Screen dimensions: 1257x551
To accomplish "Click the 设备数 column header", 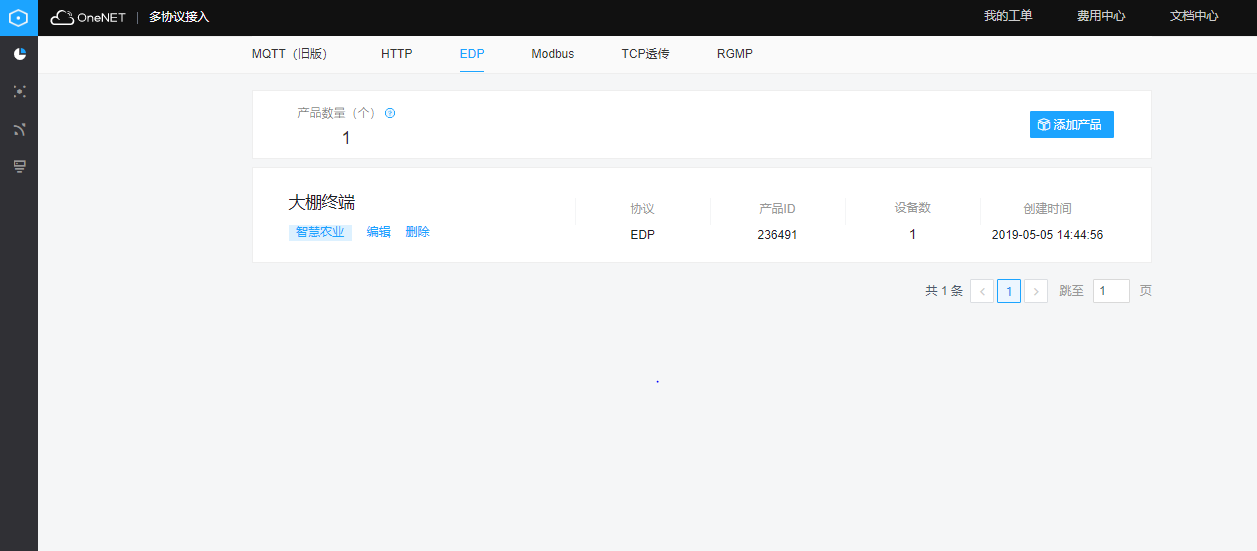I will 912,208.
